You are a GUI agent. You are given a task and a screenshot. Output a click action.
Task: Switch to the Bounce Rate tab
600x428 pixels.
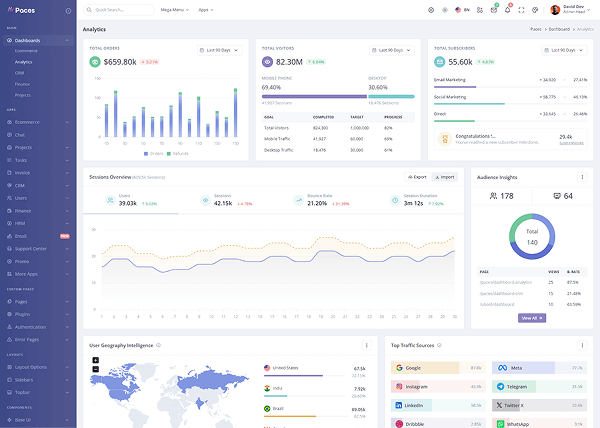point(320,200)
